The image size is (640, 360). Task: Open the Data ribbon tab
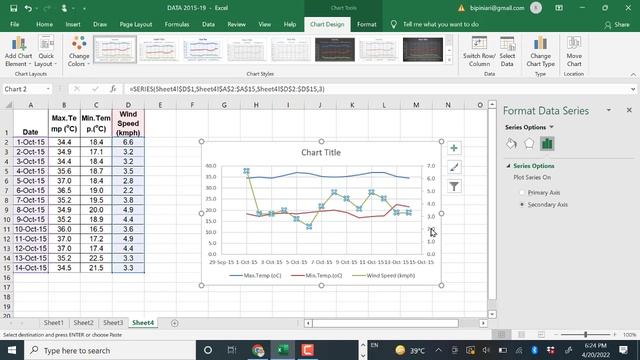[208, 24]
